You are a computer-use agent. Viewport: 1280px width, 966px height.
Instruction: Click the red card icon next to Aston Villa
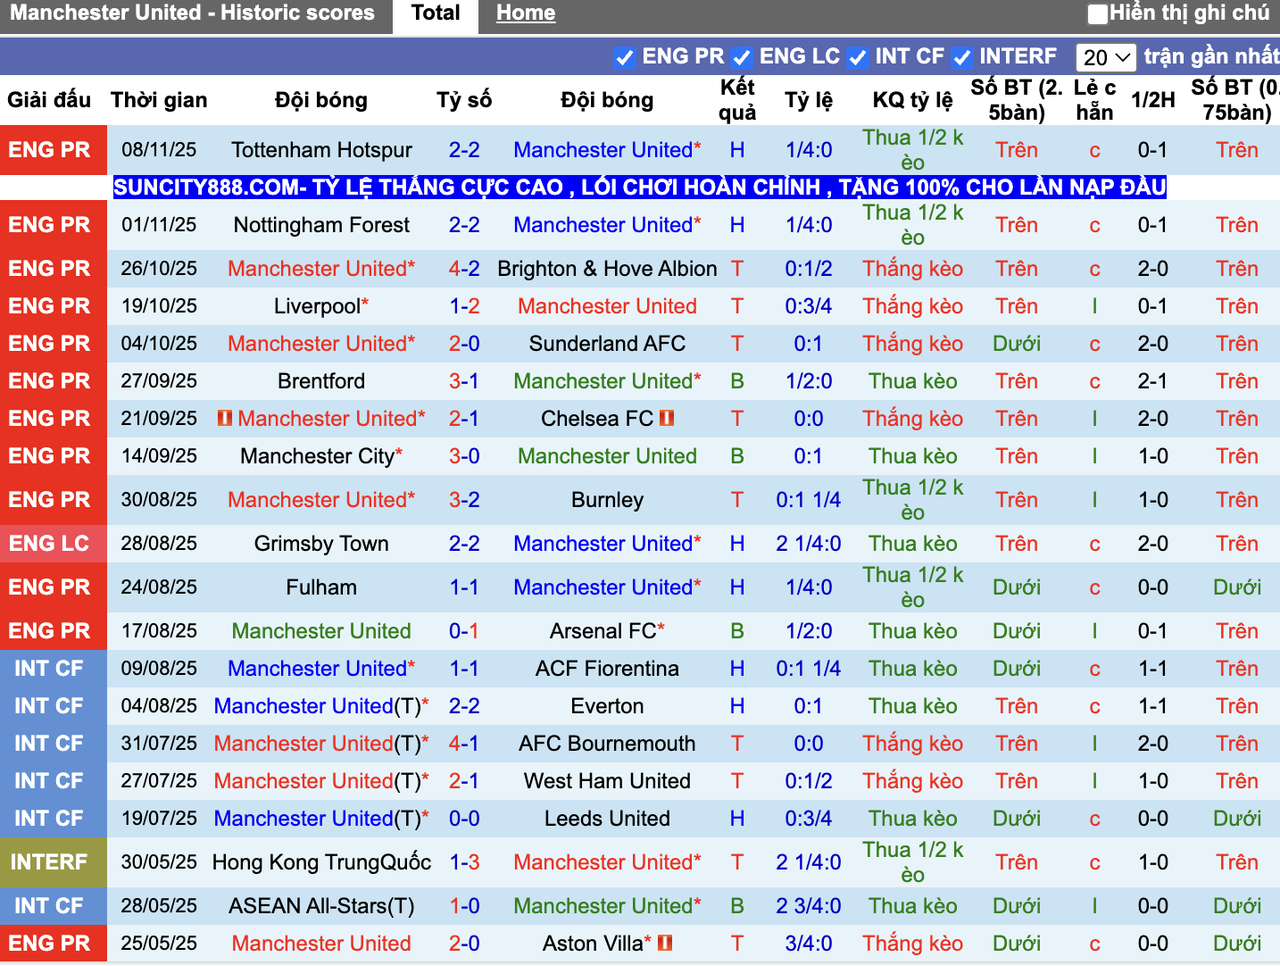(665, 943)
